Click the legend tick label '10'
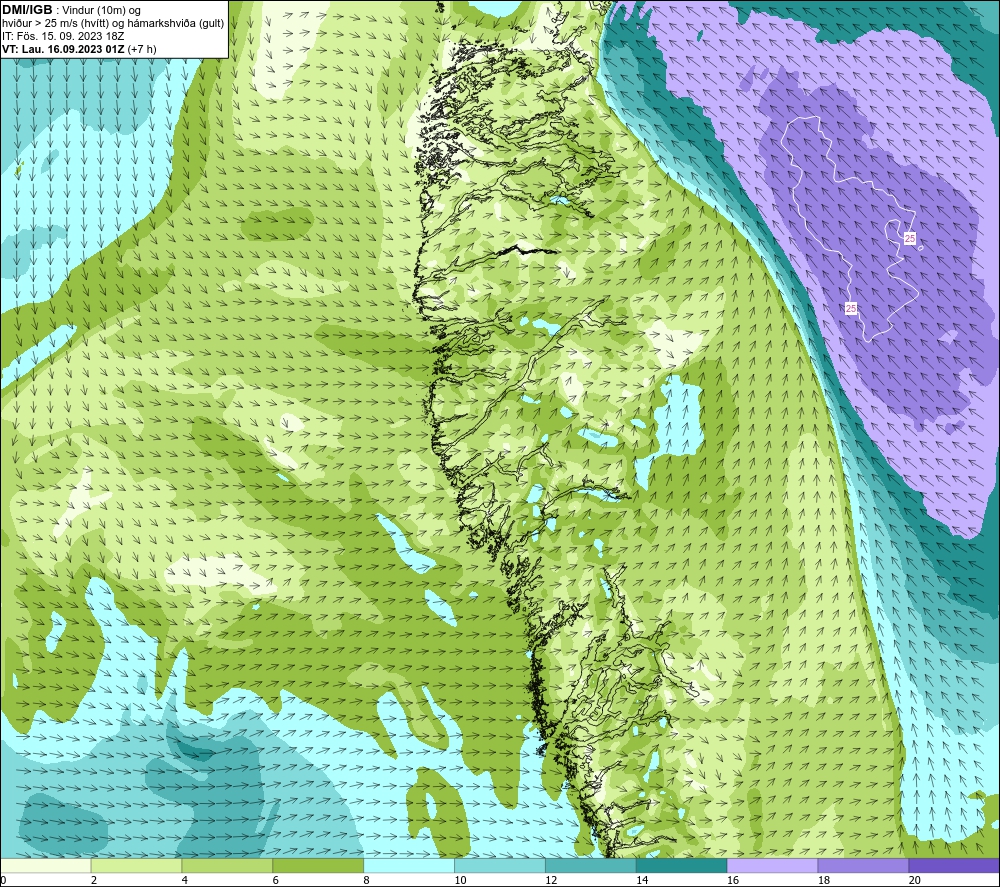 (x=460, y=880)
